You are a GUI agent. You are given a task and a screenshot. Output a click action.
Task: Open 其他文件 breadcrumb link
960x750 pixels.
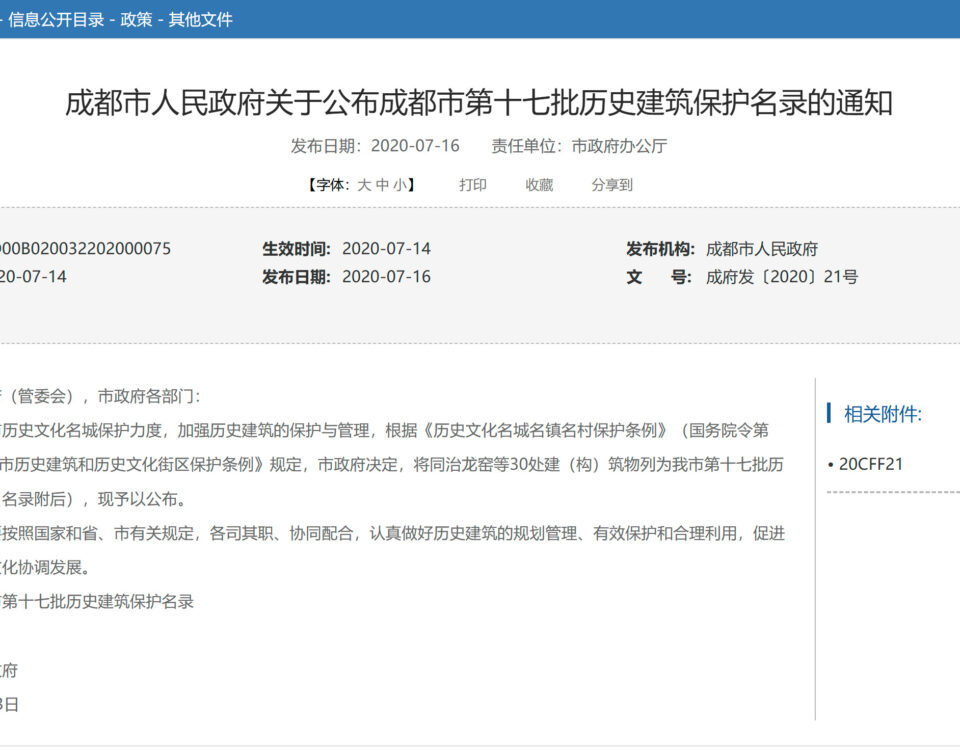click(201, 20)
